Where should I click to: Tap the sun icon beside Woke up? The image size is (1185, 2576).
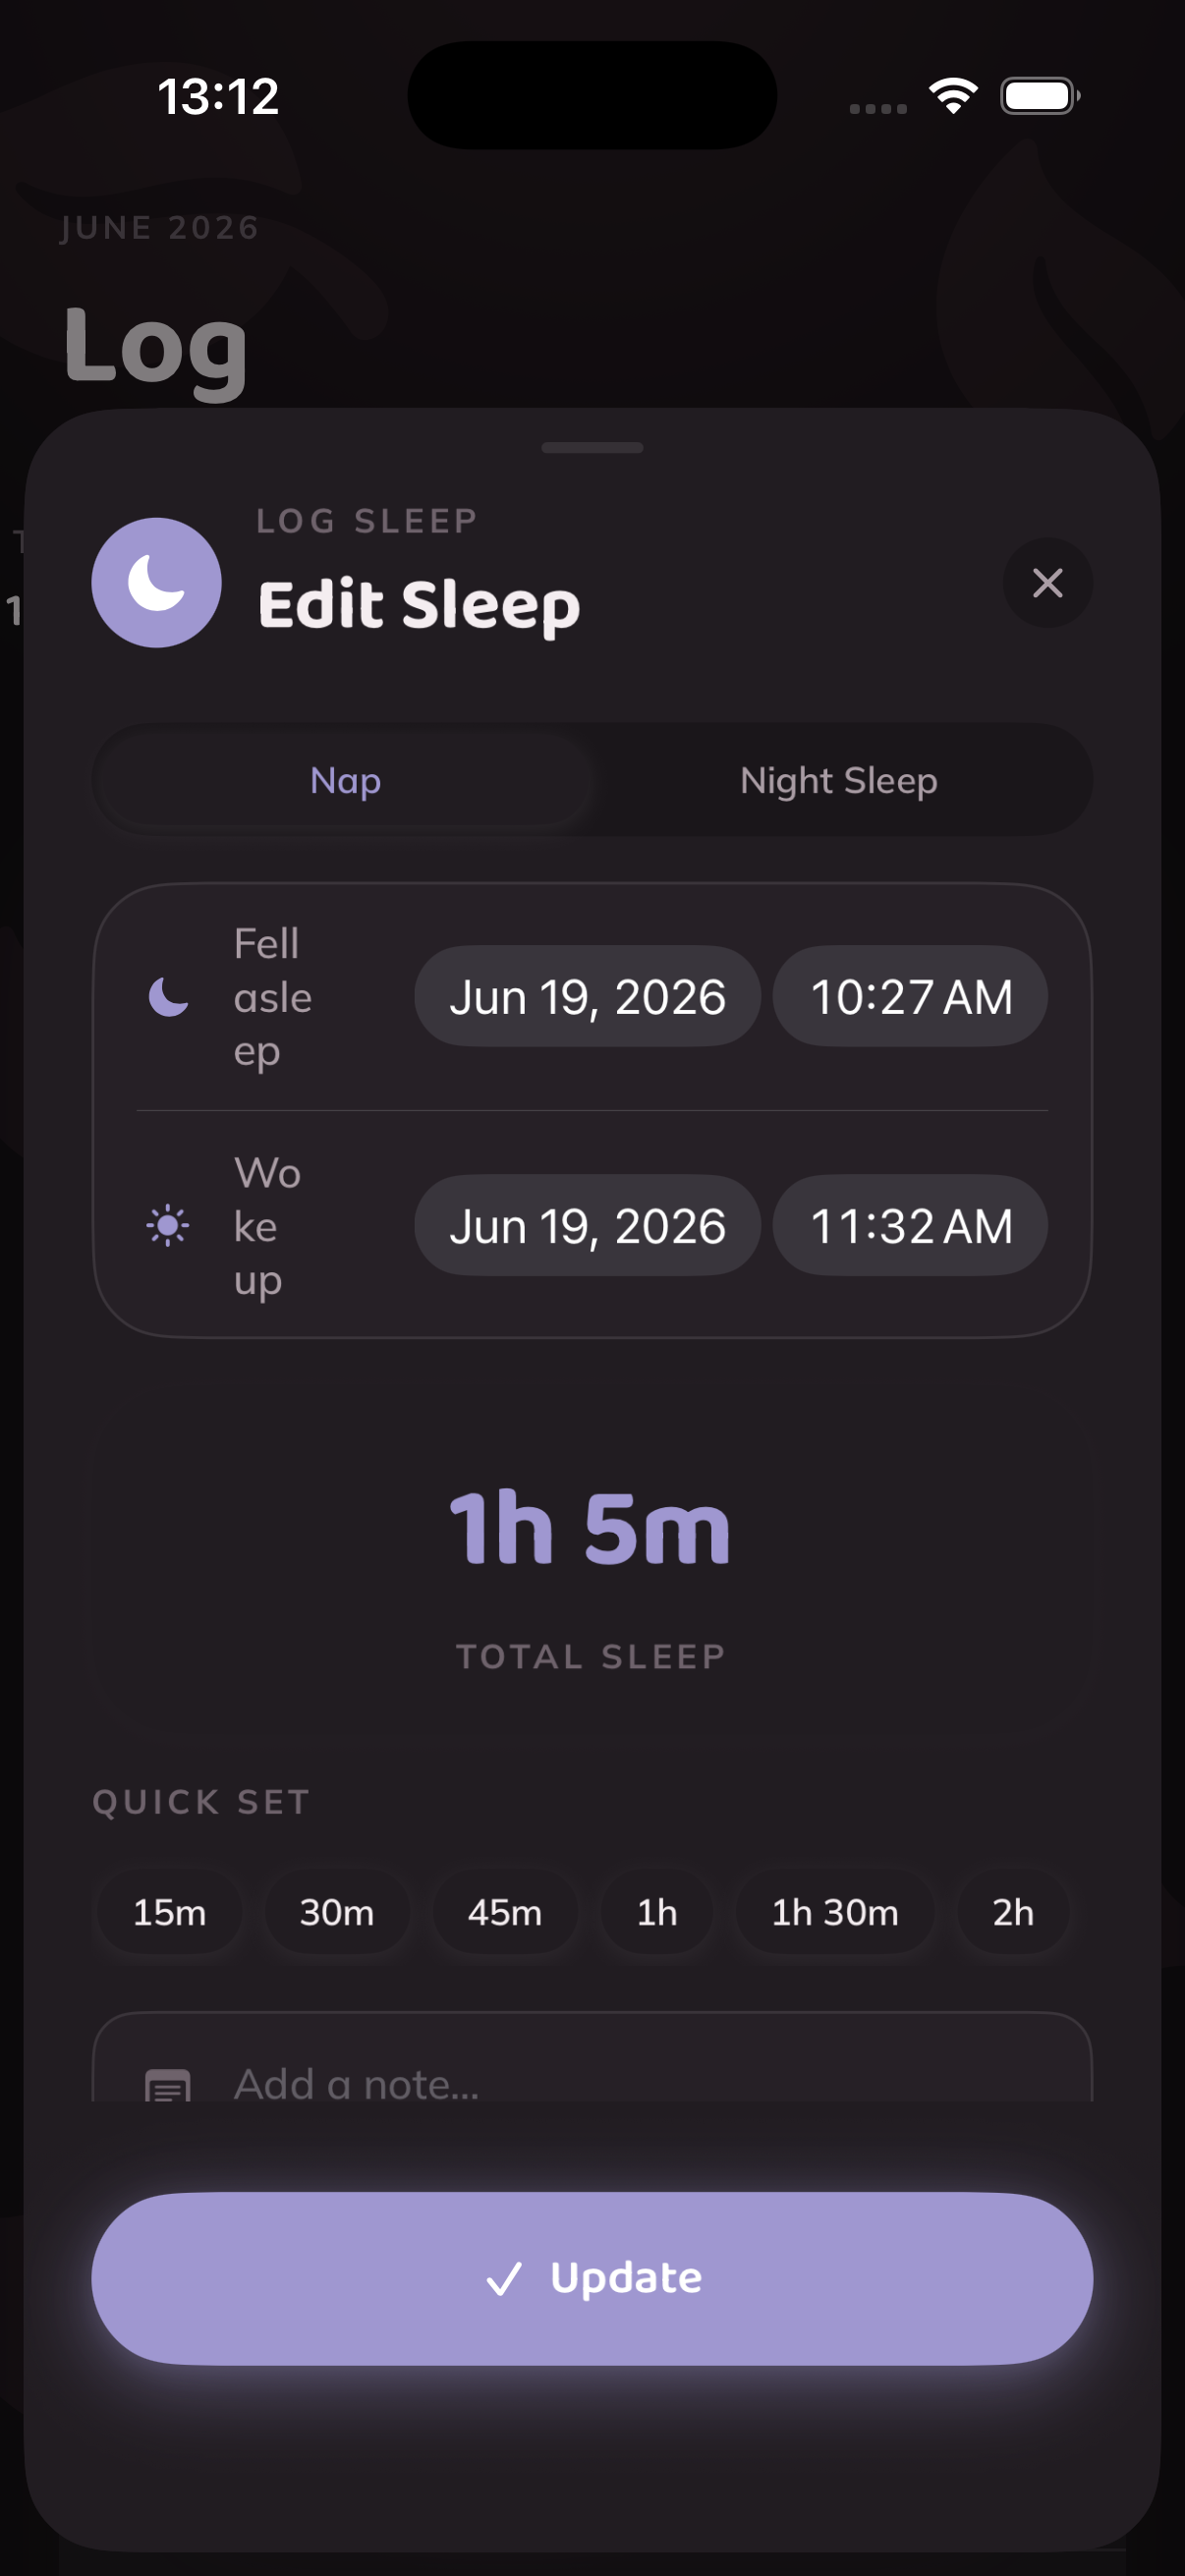(168, 1225)
